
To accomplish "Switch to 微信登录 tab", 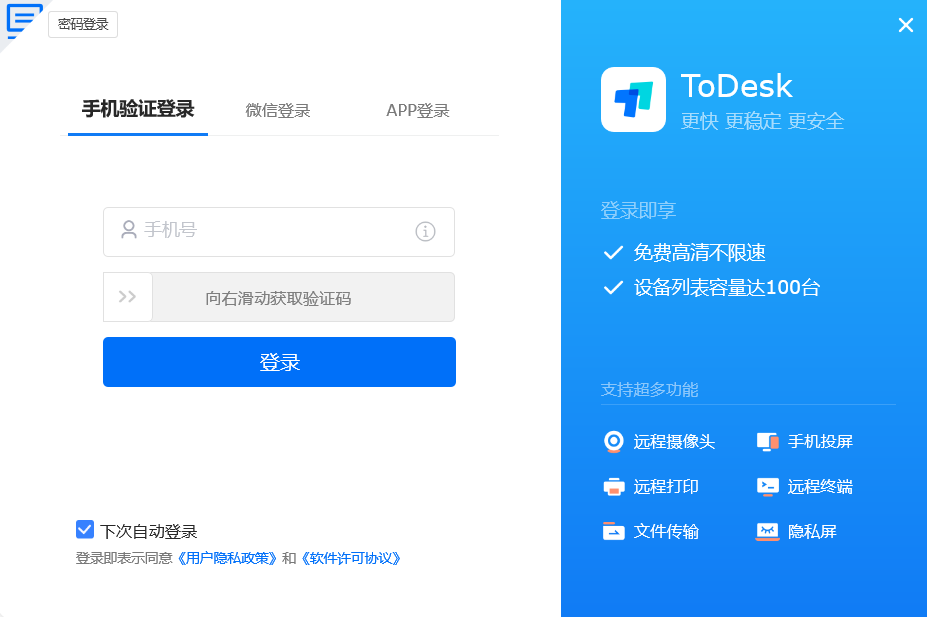I will pos(278,111).
